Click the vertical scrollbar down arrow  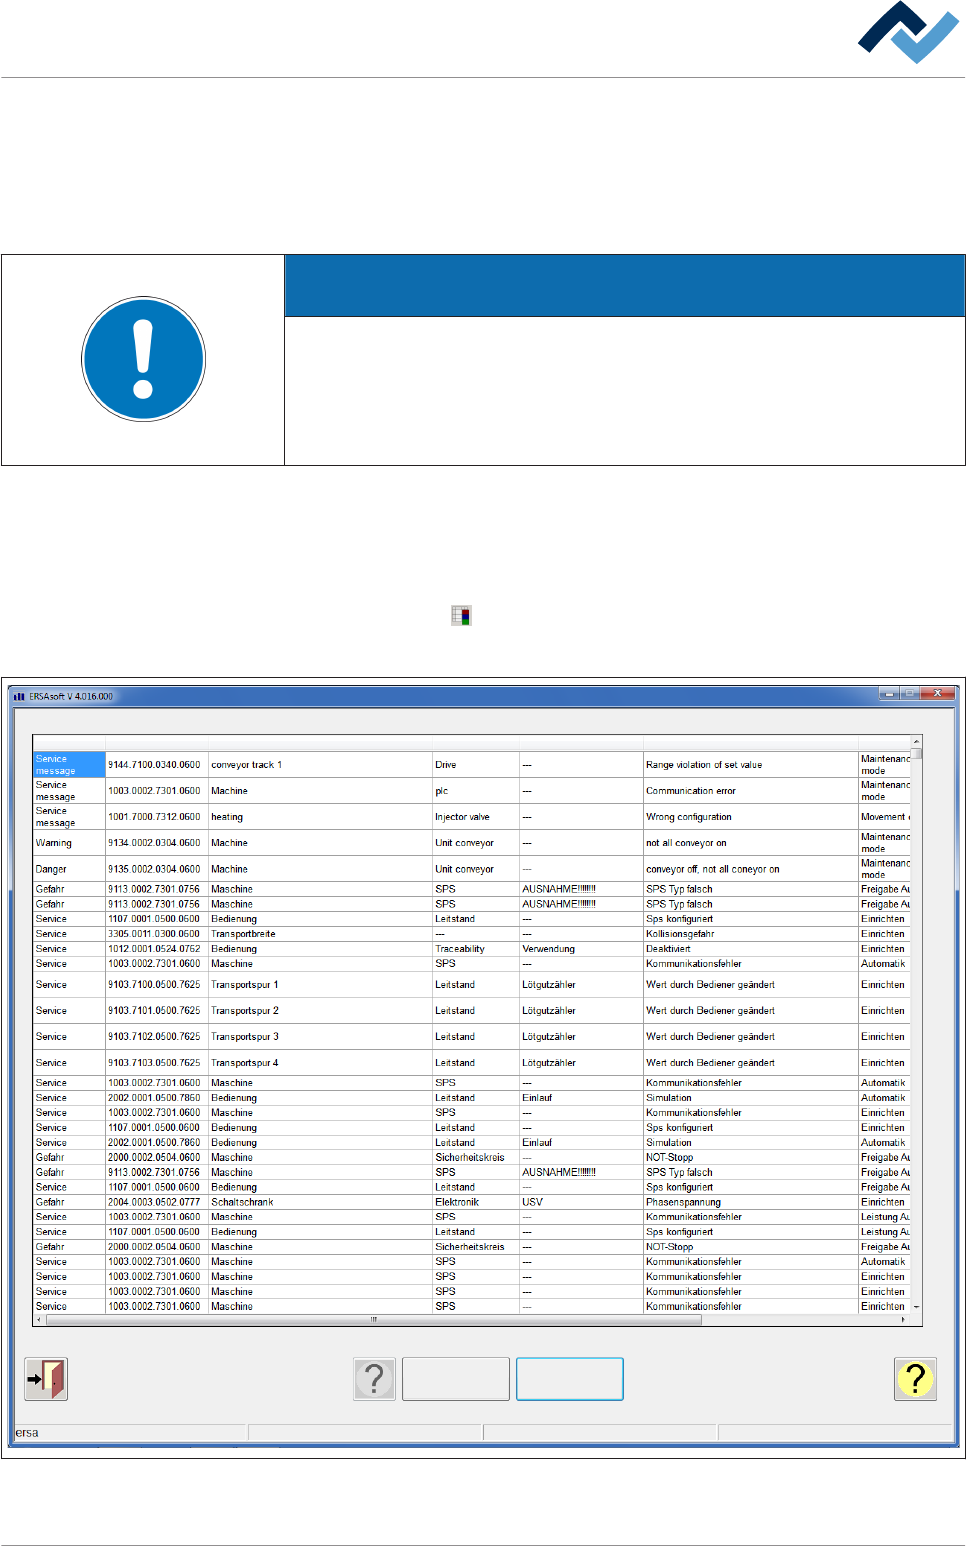(x=916, y=1307)
